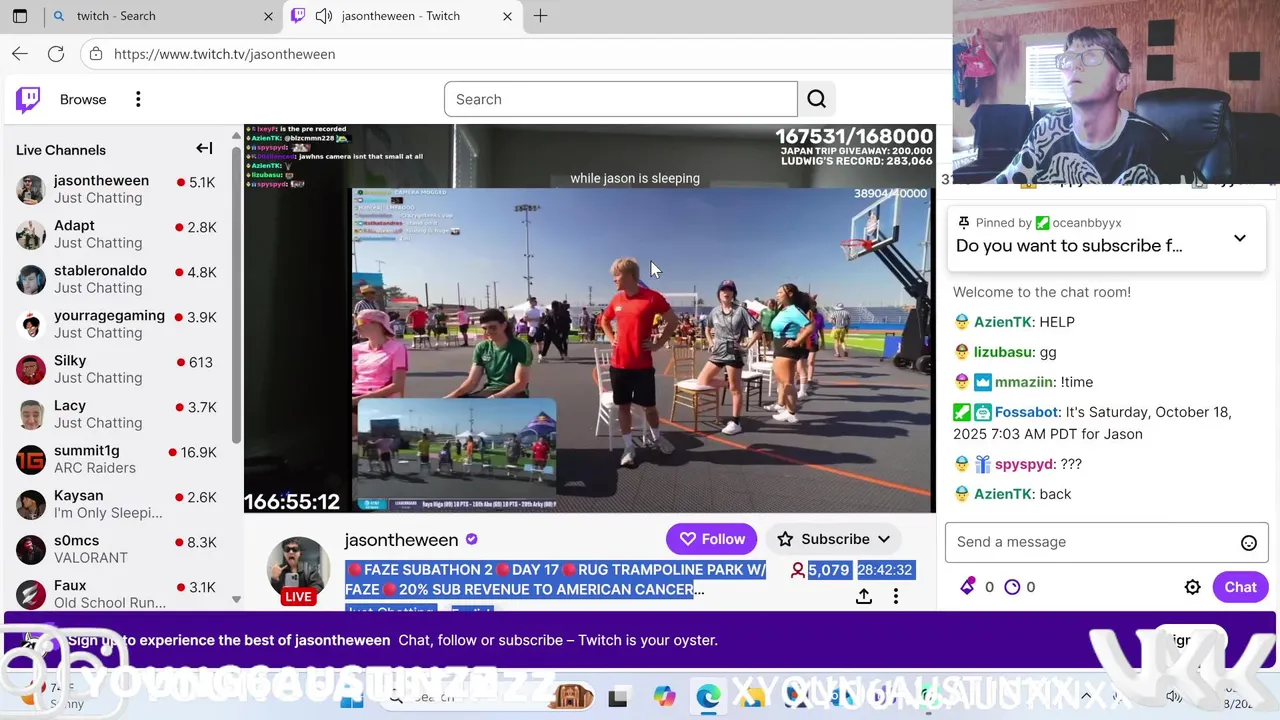
Task: Open yourragegaming channel in sidebar
Action: coord(116,324)
